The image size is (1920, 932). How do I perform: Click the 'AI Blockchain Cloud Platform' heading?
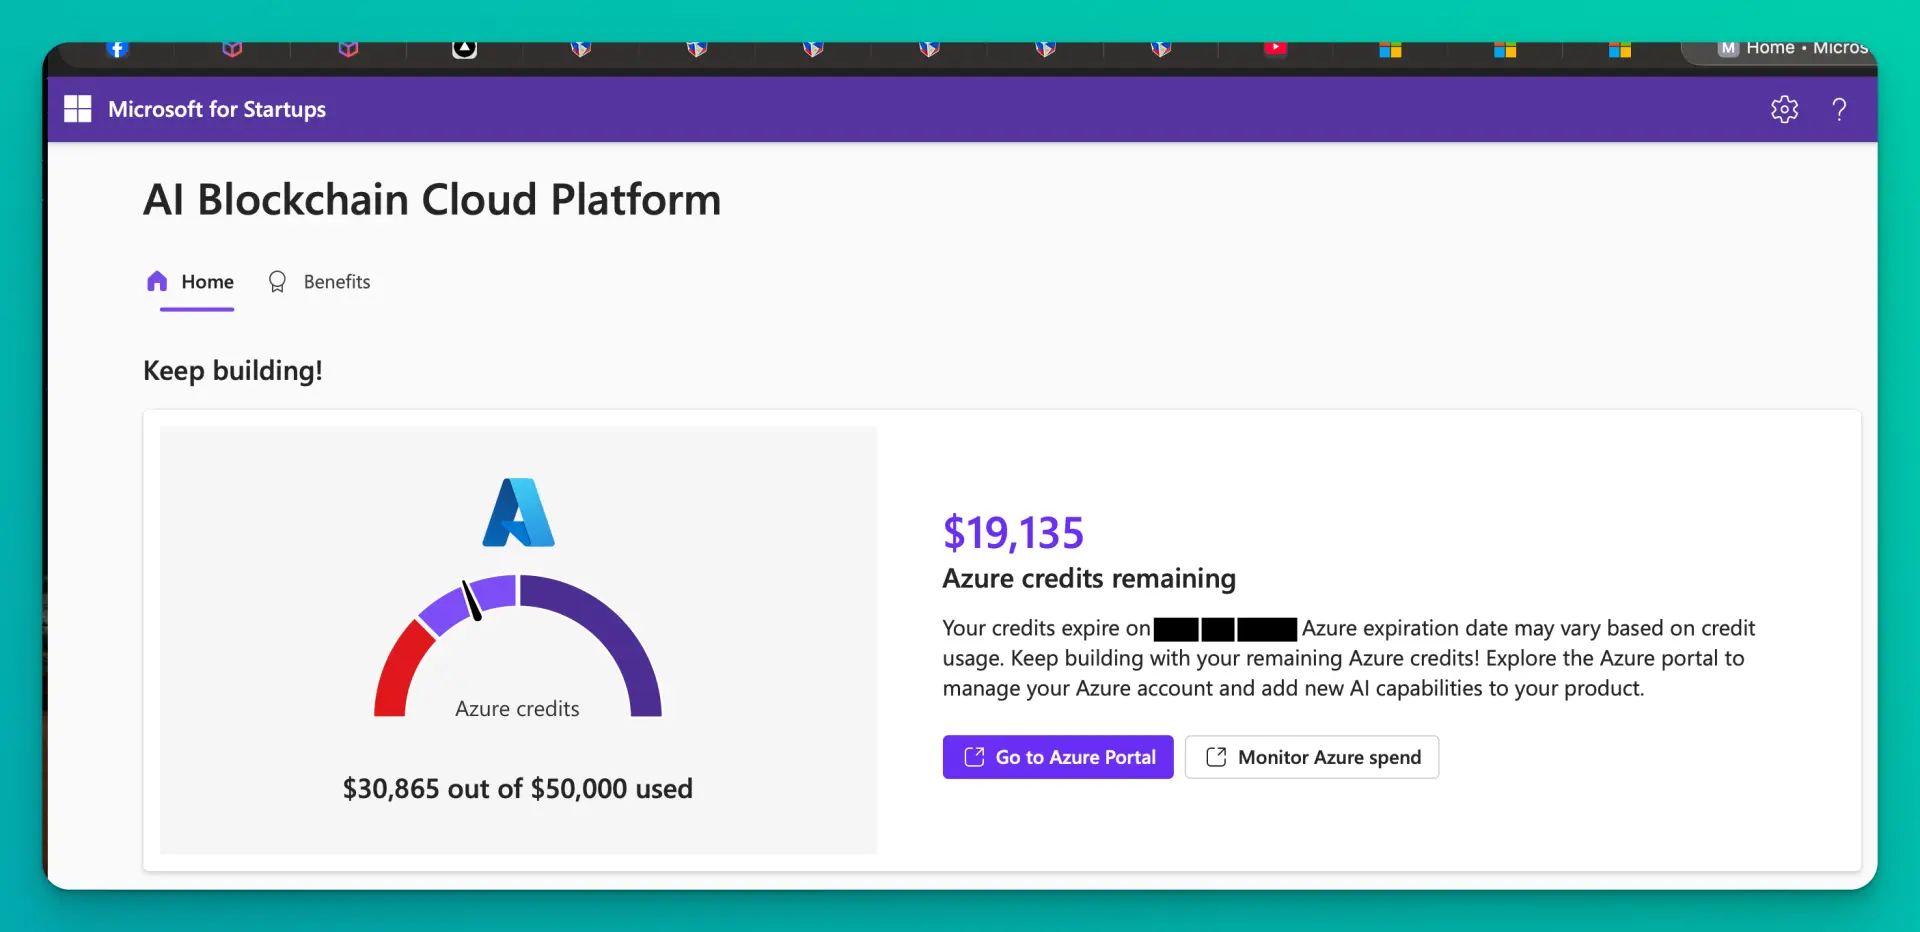pos(432,200)
